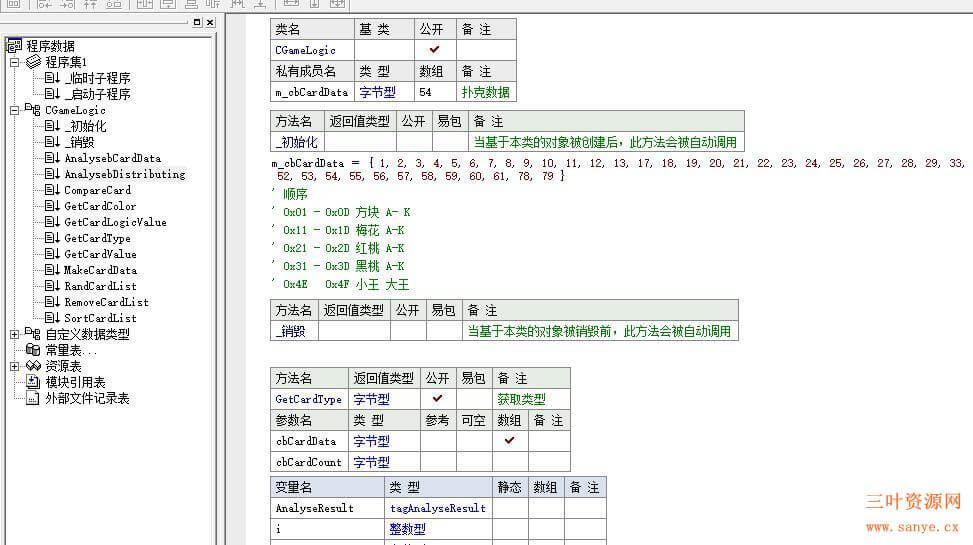Click the 自定义数据类型 node icon

[x=33, y=333]
